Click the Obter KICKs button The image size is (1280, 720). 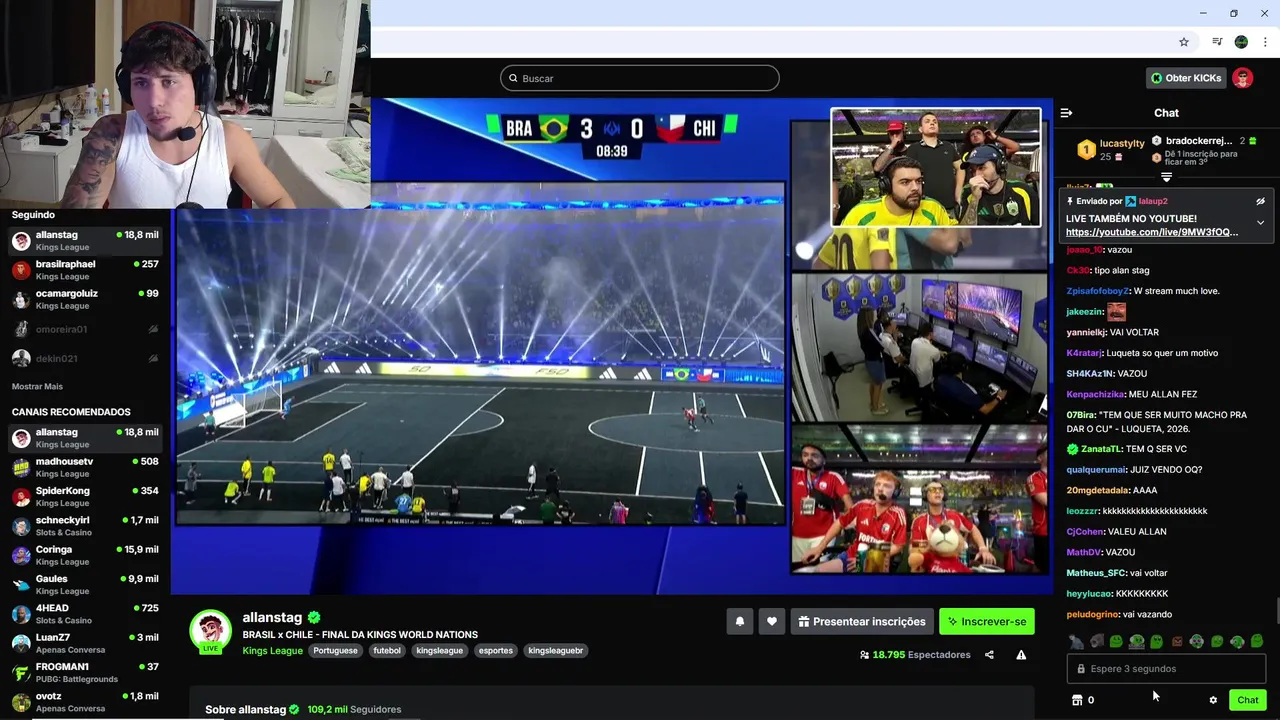[x=1186, y=78]
